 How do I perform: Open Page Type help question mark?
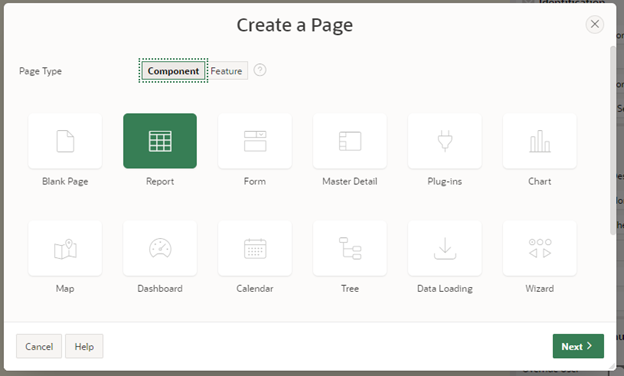[x=260, y=70]
